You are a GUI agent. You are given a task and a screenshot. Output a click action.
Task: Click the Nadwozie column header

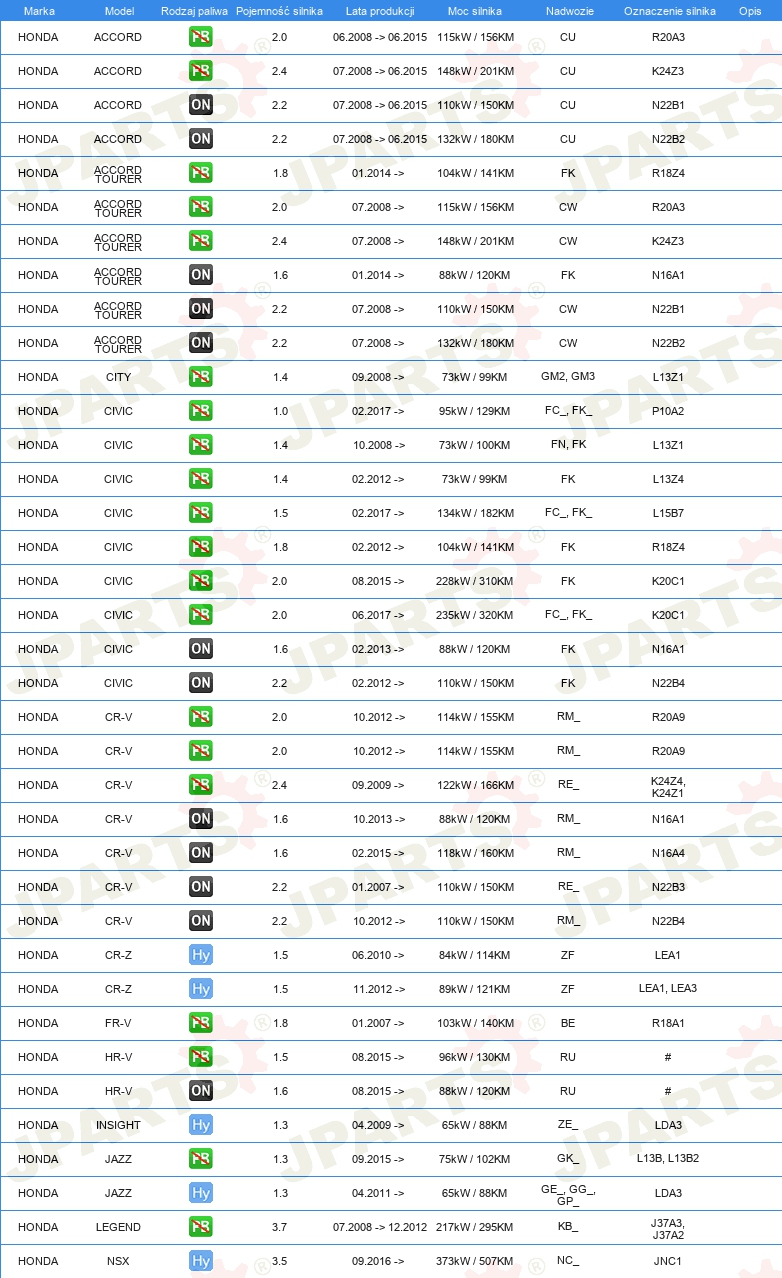coord(568,11)
